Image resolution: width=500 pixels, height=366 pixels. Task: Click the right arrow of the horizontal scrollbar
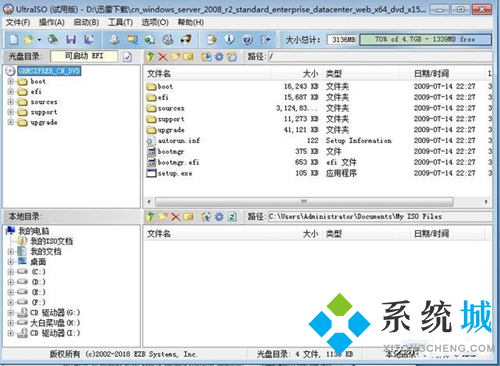(x=486, y=202)
